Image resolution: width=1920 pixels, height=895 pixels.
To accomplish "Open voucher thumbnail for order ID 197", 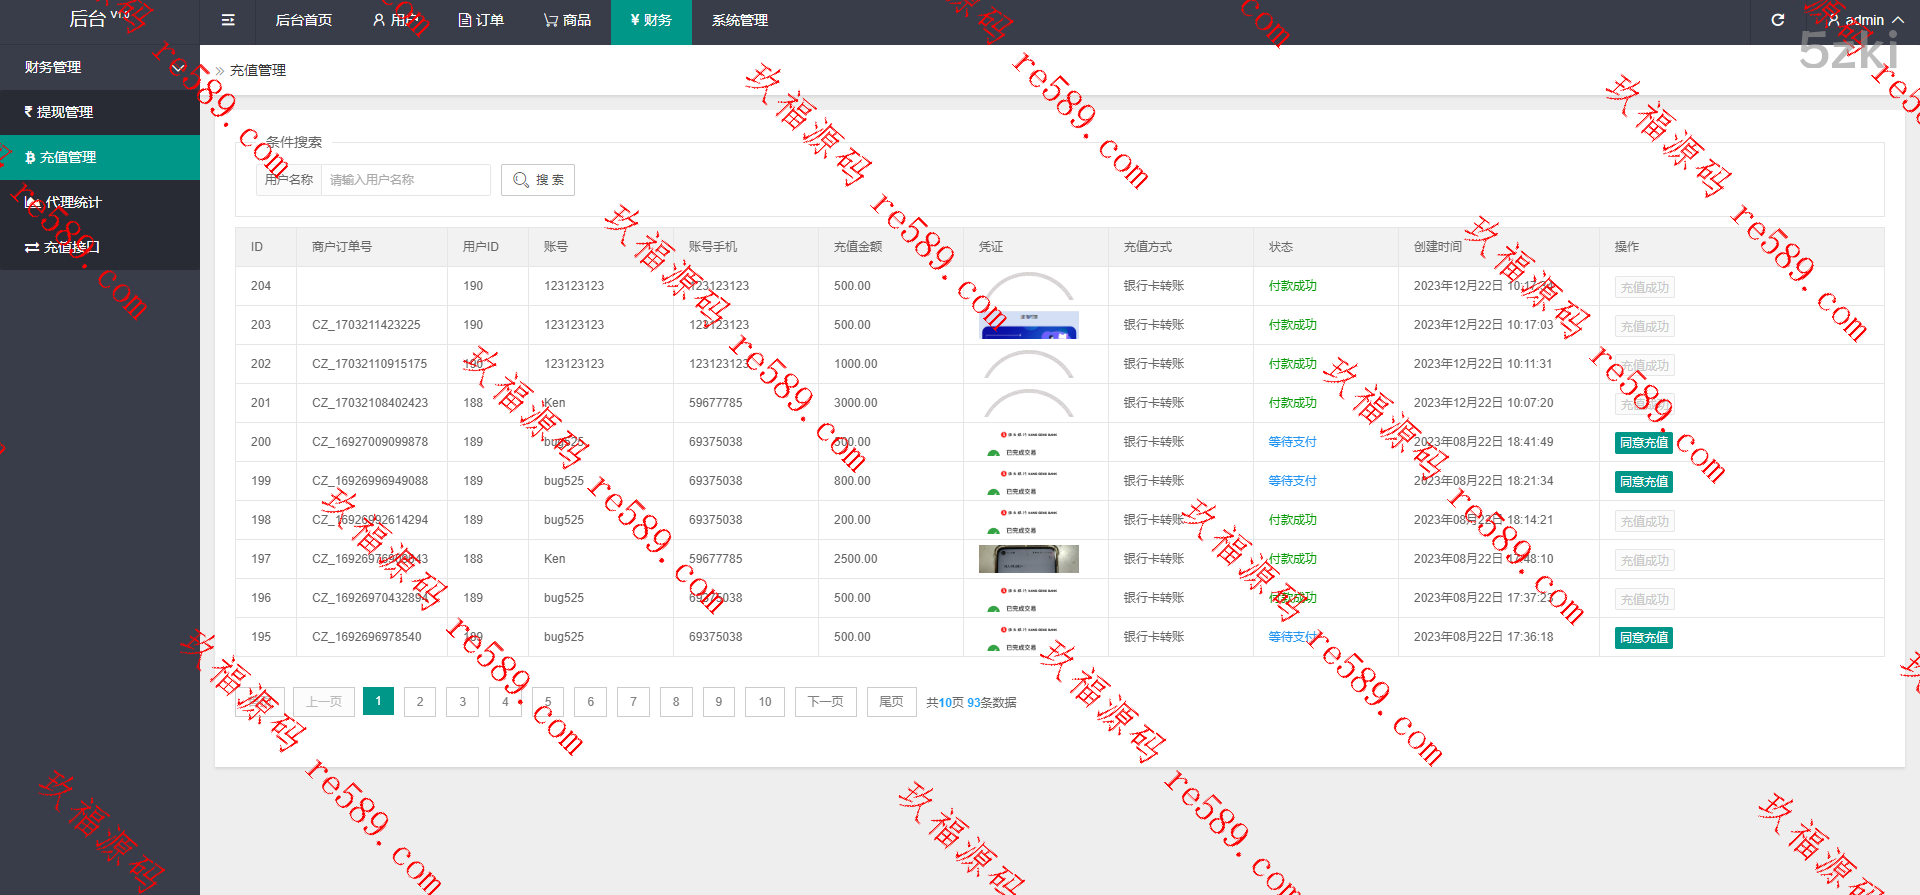I will [1028, 559].
